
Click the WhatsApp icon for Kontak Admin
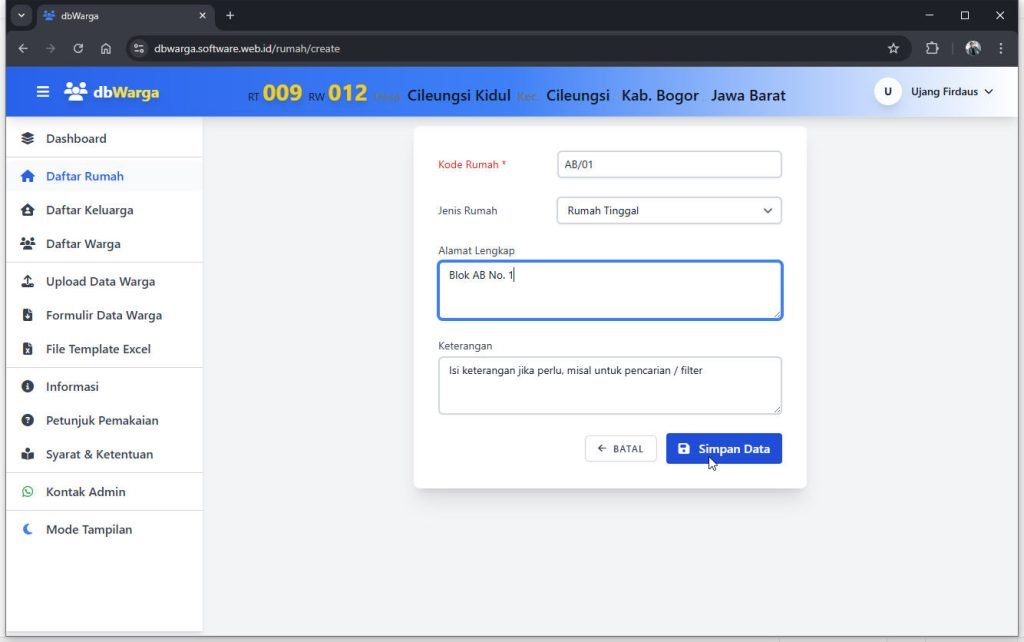coord(28,492)
